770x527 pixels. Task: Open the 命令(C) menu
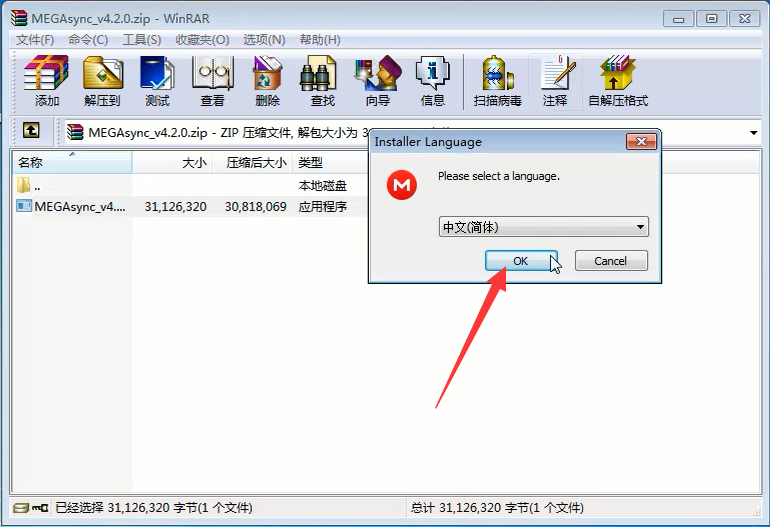[x=88, y=40]
